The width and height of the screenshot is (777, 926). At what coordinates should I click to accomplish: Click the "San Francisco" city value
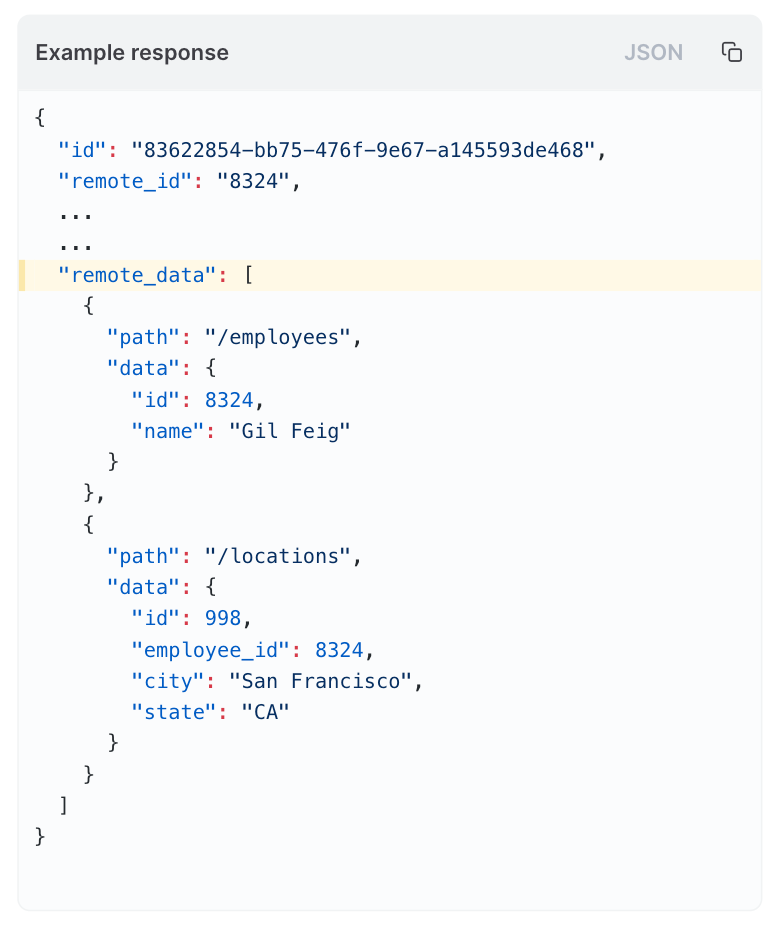click(x=320, y=680)
